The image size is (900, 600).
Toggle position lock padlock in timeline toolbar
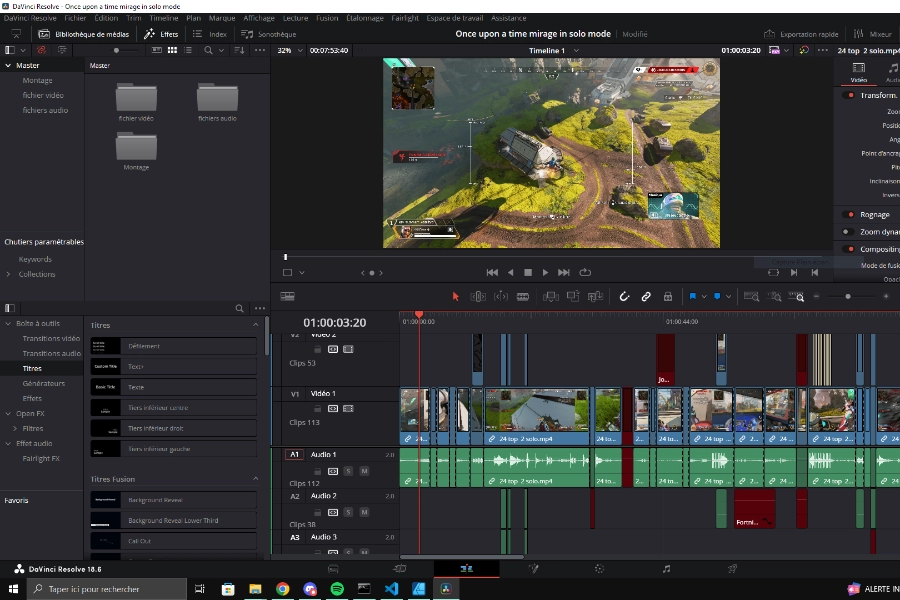[x=668, y=296]
